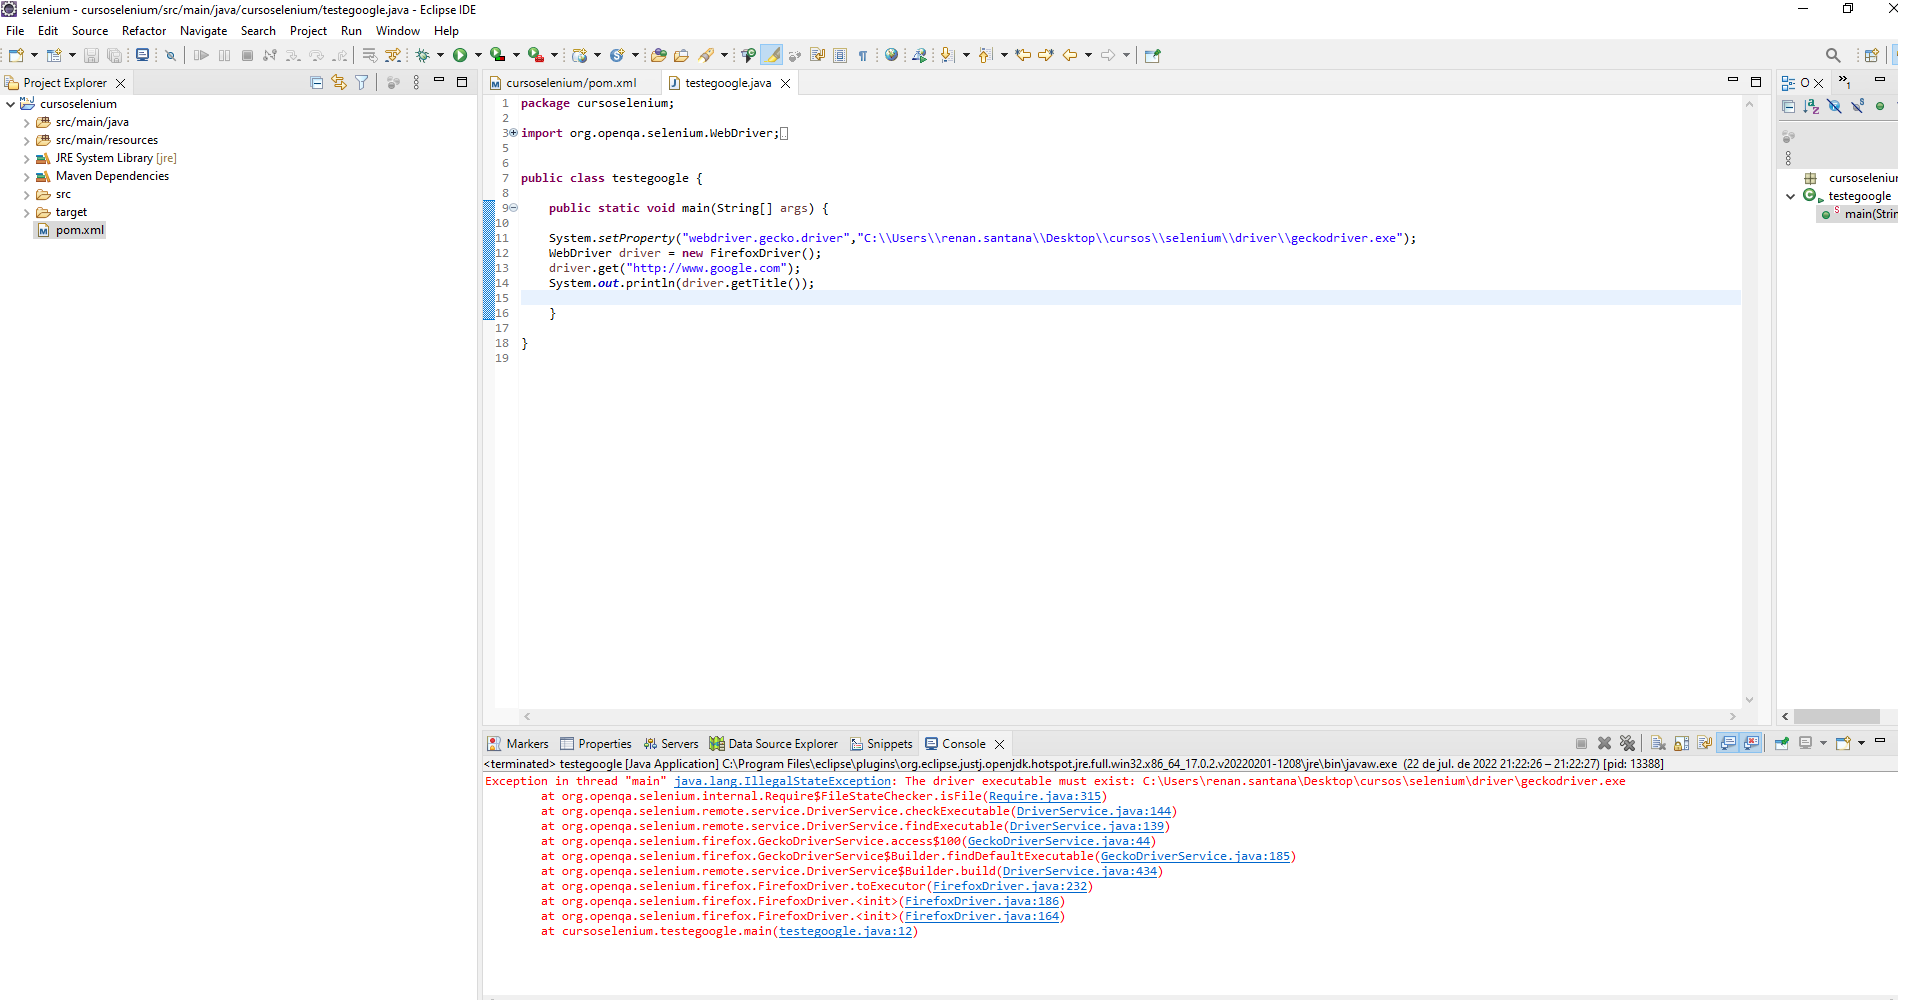Click the green Run button in toolbar
The image size is (1910, 1000).
460,55
